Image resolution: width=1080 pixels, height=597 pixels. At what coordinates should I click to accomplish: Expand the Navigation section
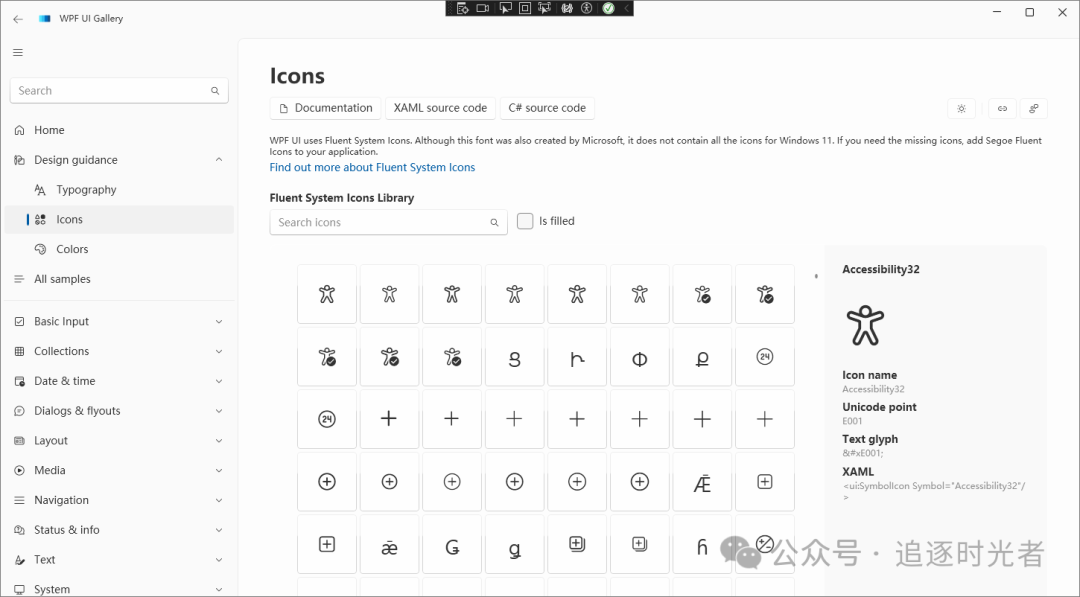point(119,500)
